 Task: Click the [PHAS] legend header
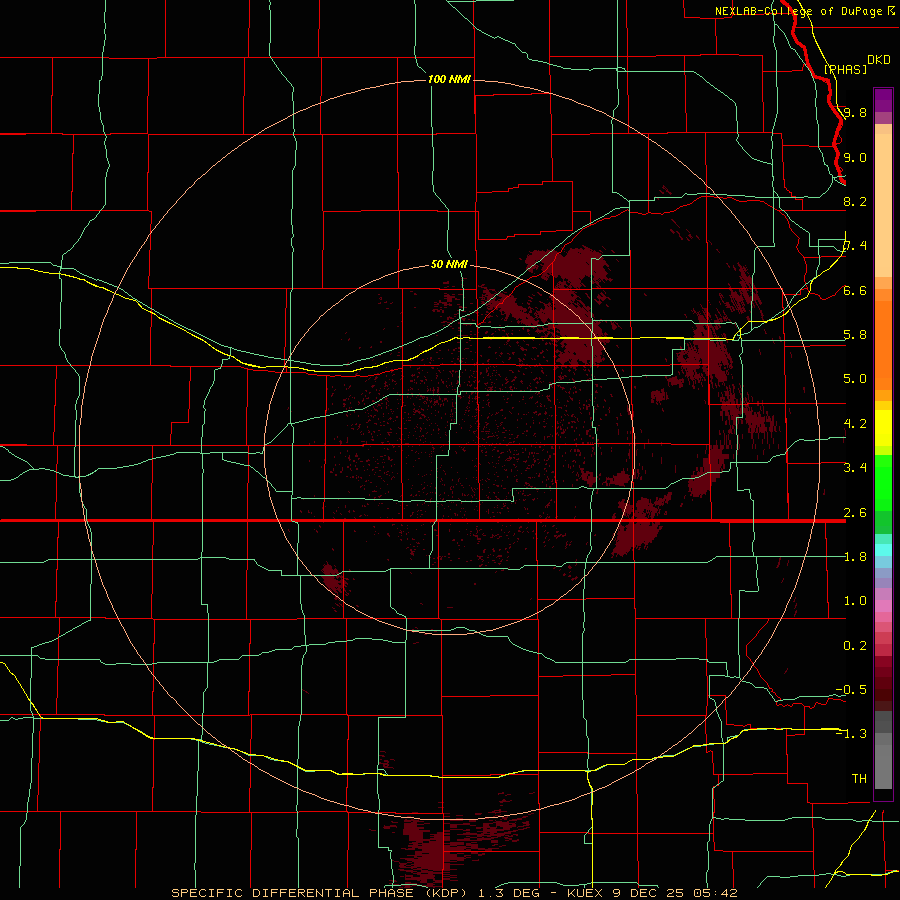point(845,69)
